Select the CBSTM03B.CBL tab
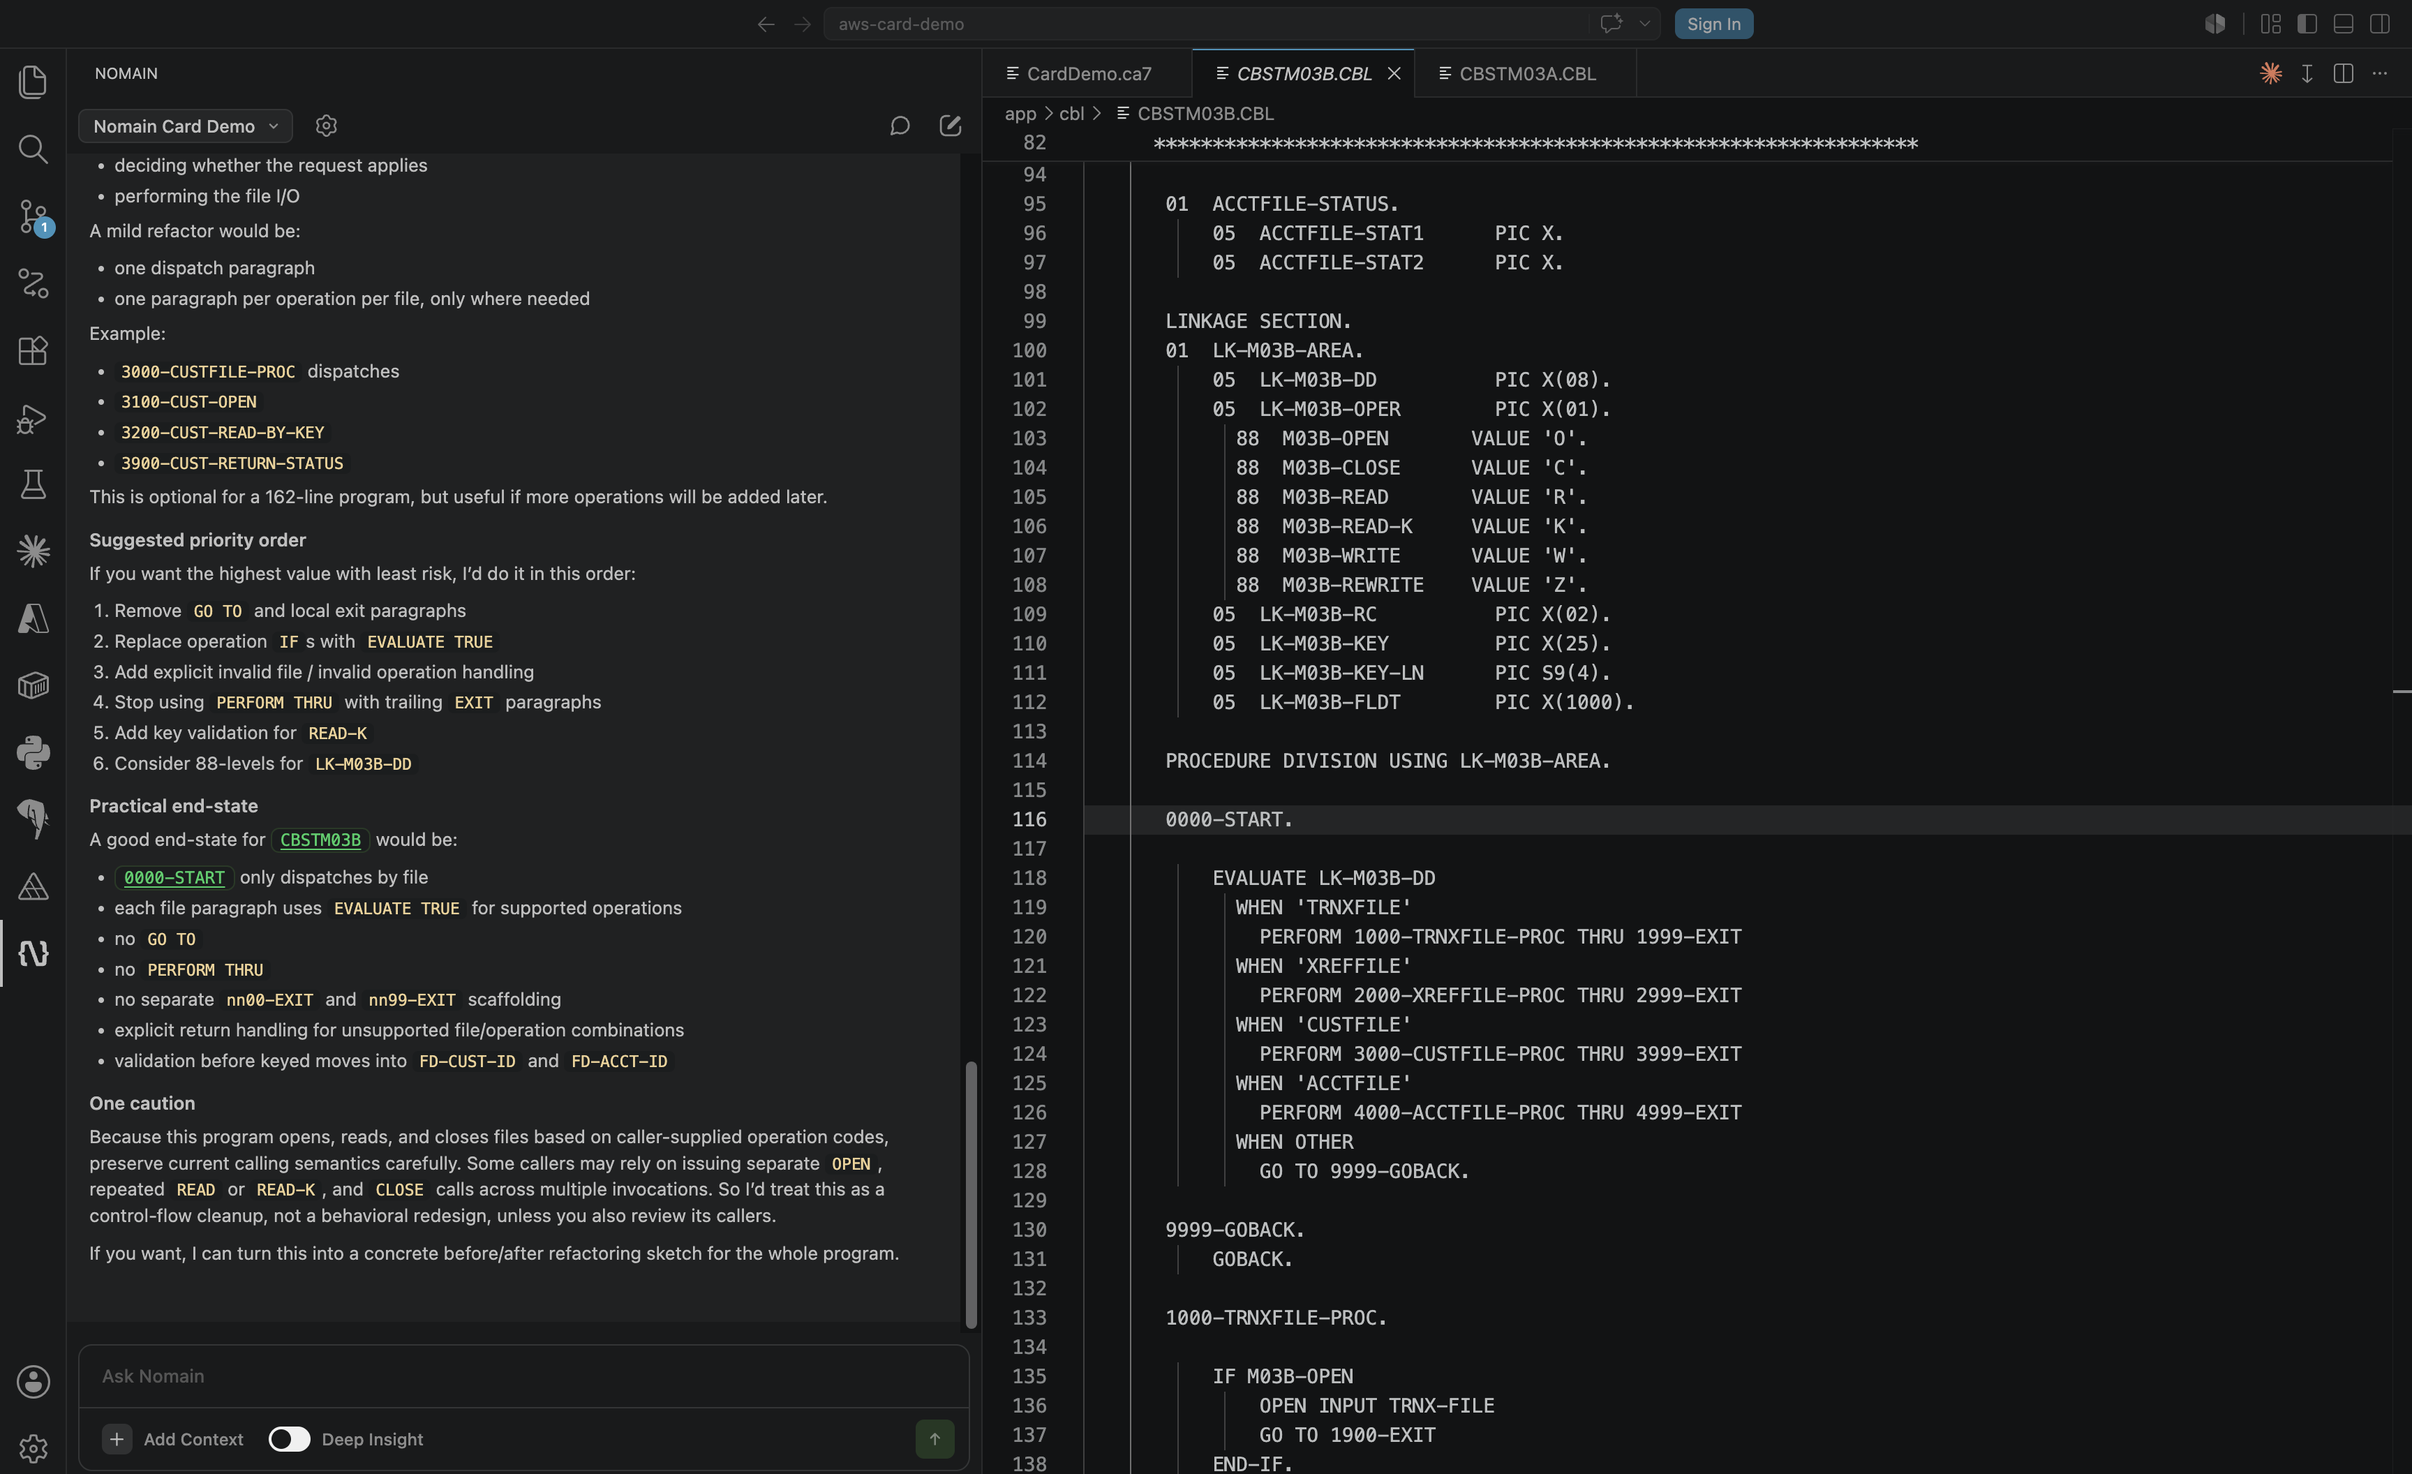The width and height of the screenshot is (2412, 1474). click(x=1303, y=73)
